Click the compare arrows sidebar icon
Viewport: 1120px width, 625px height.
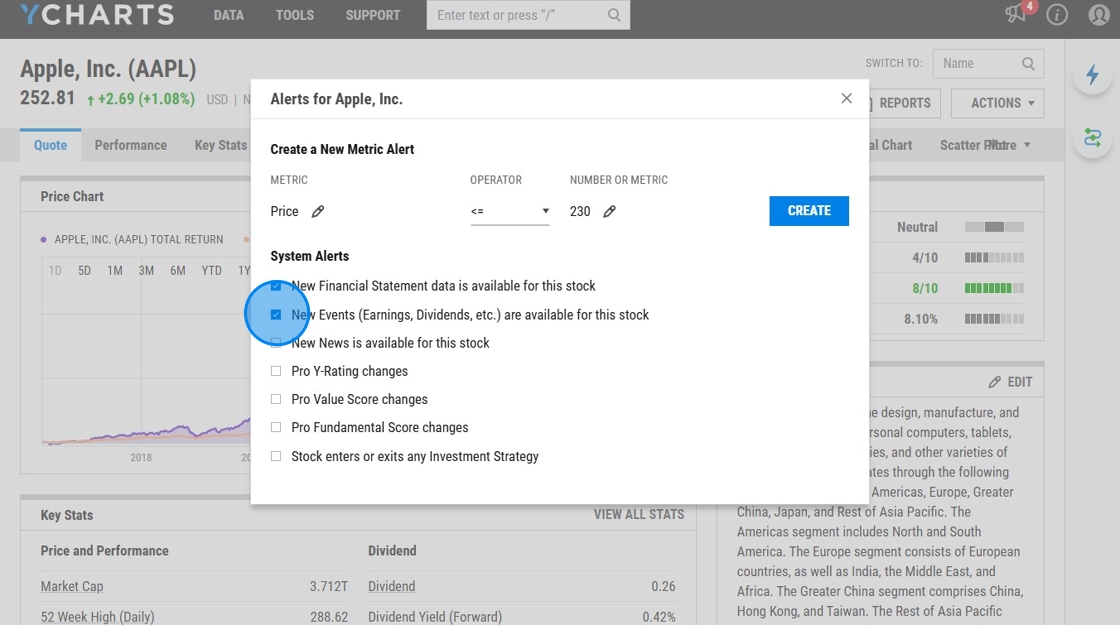click(x=1092, y=137)
